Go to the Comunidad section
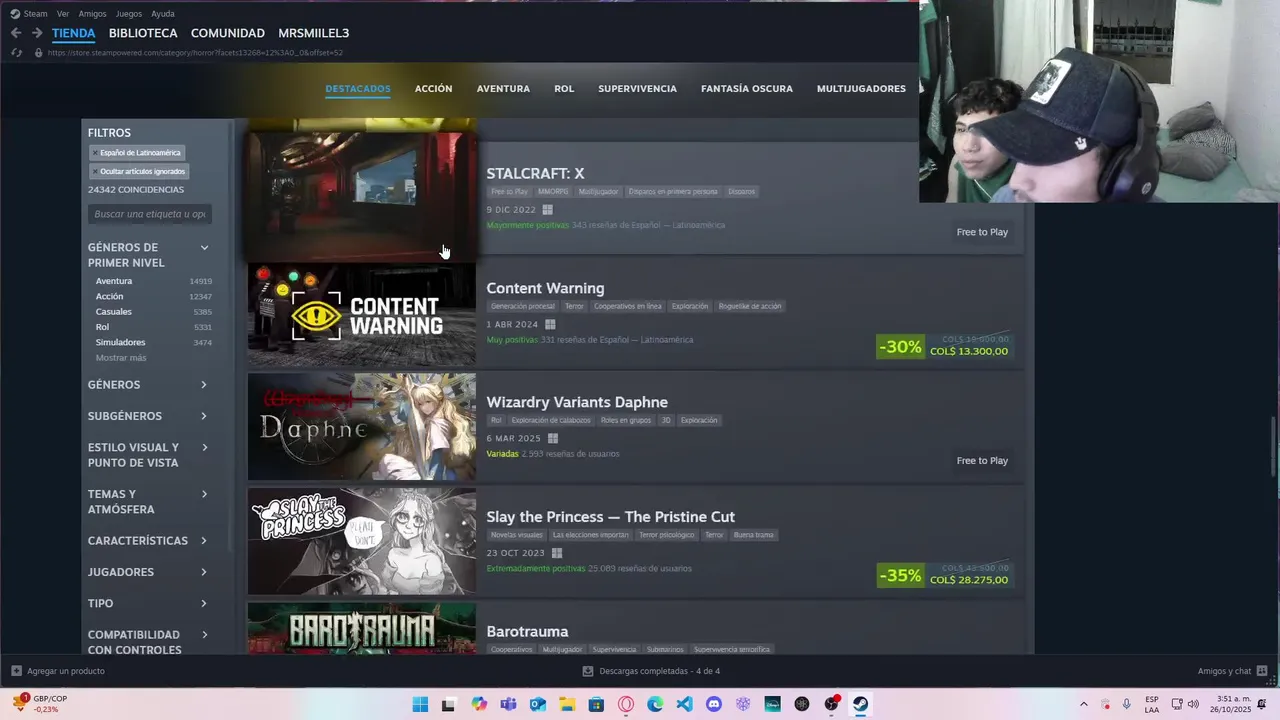Screen dimensions: 1280x720 pyautogui.click(x=228, y=33)
